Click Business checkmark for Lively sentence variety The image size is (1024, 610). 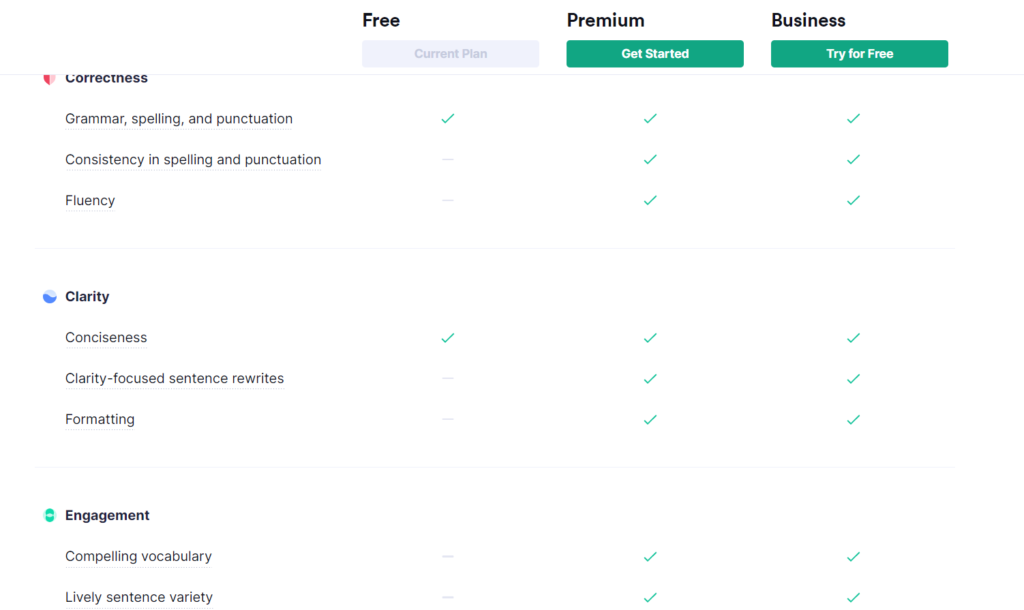[853, 597]
